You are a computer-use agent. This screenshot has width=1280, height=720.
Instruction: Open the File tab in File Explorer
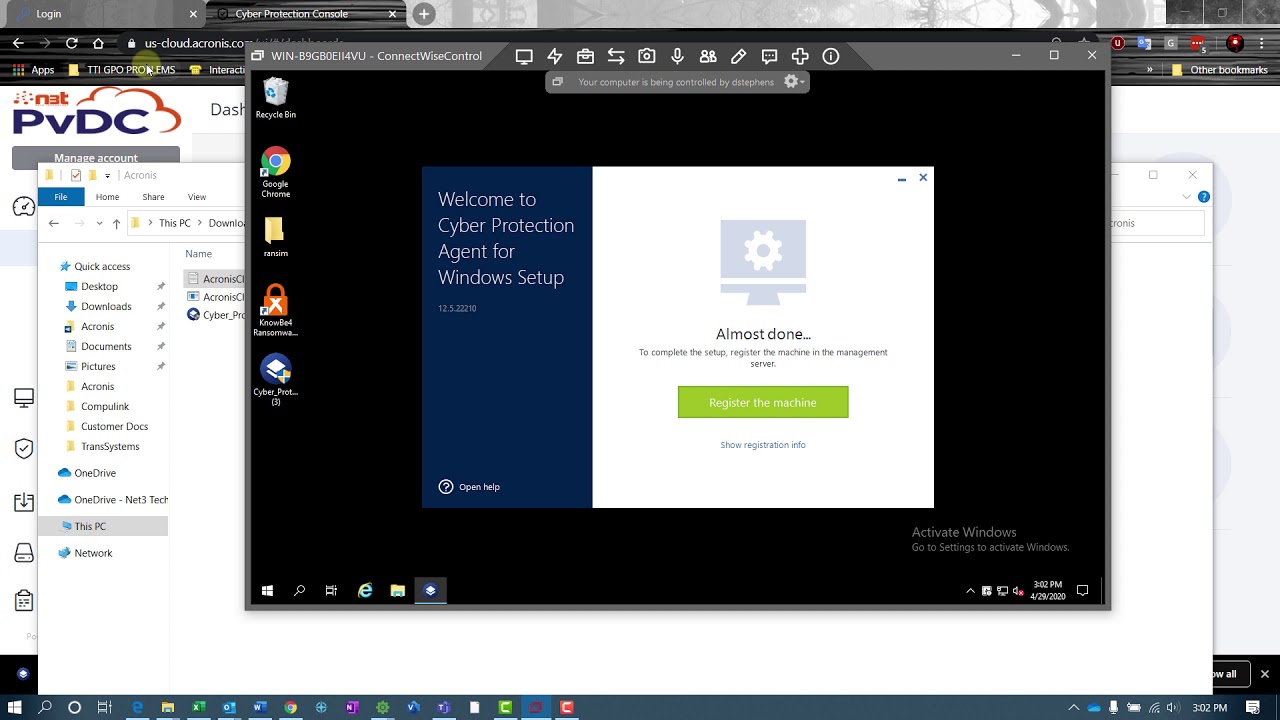pos(61,197)
